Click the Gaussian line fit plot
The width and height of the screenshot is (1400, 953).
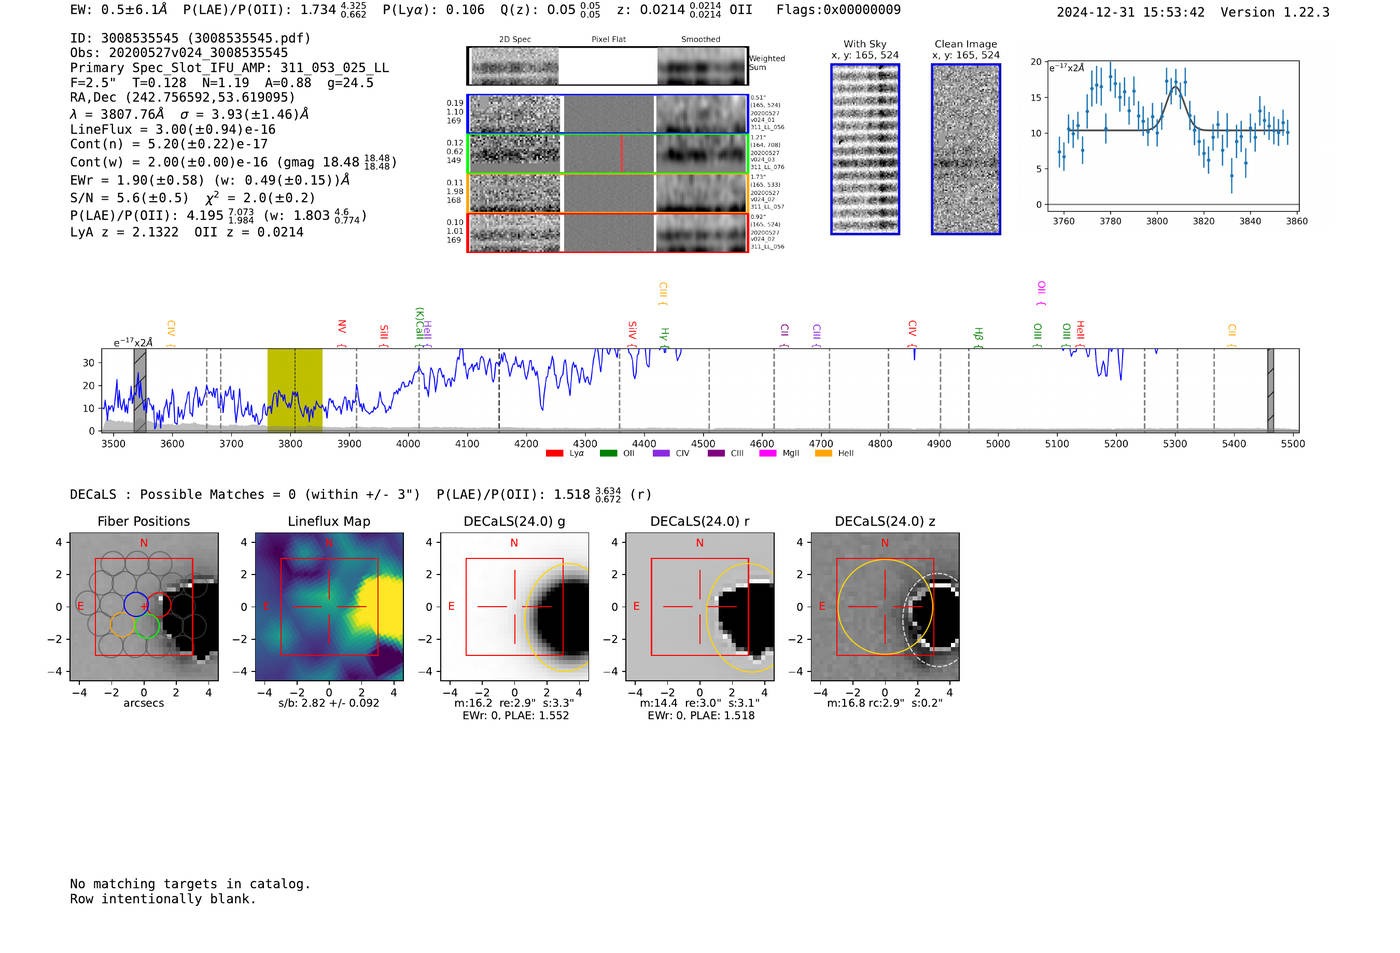pos(1173,137)
